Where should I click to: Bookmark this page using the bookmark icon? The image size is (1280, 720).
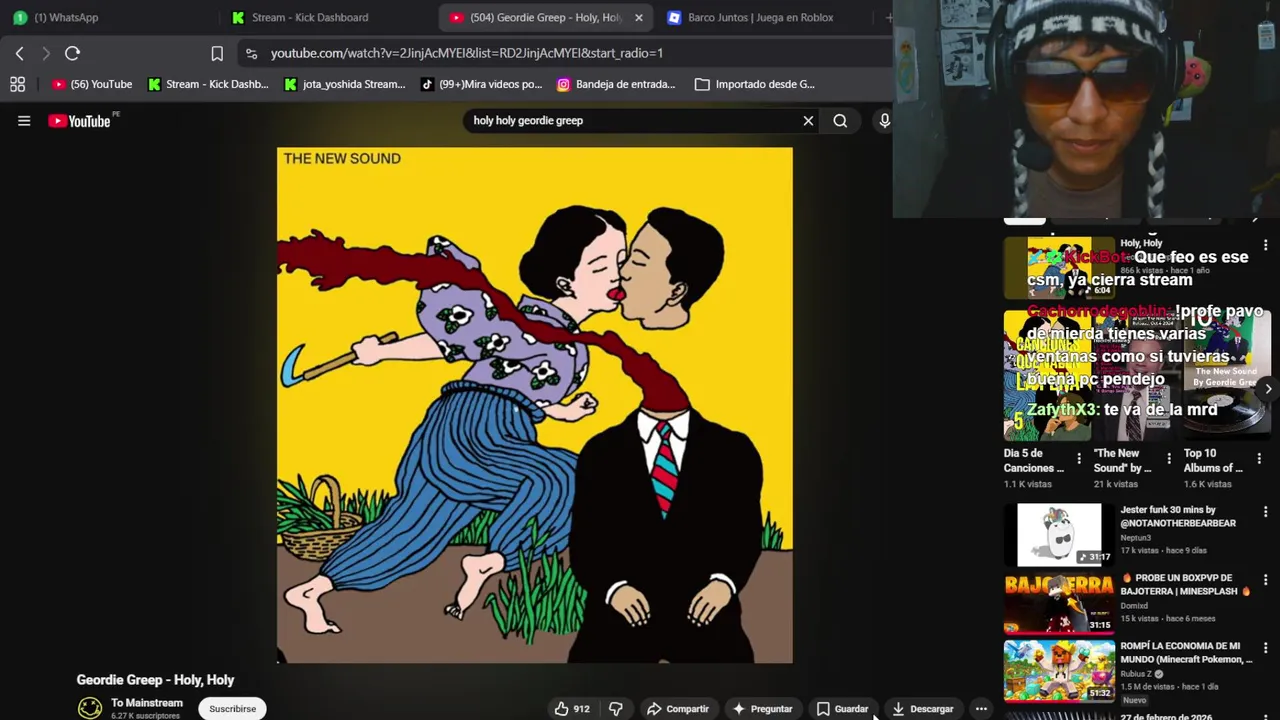(217, 53)
